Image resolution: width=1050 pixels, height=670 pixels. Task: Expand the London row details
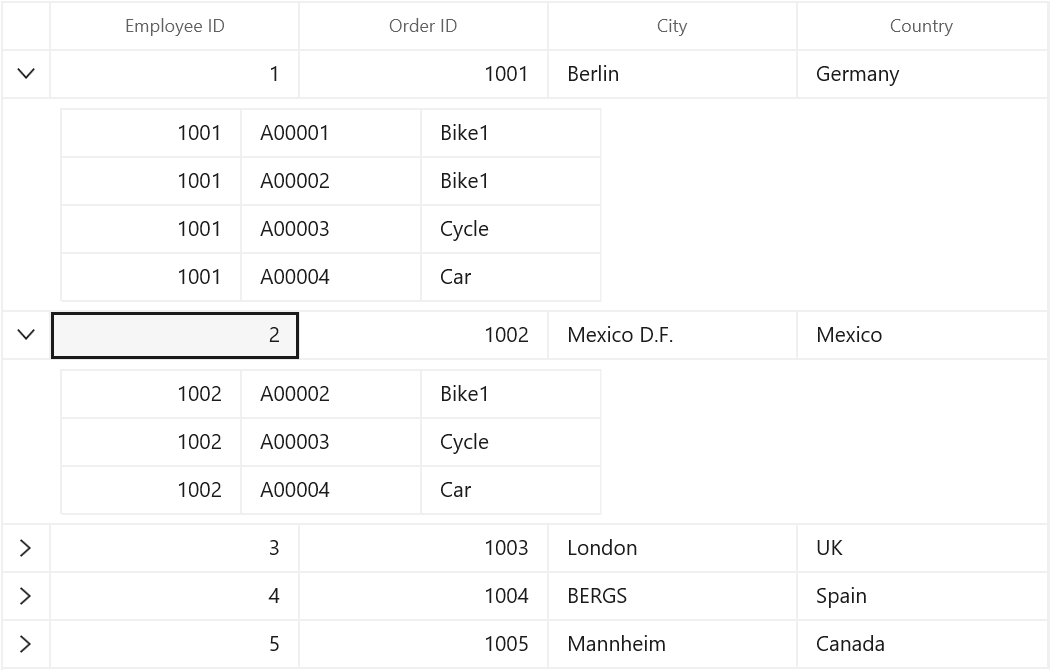25,548
